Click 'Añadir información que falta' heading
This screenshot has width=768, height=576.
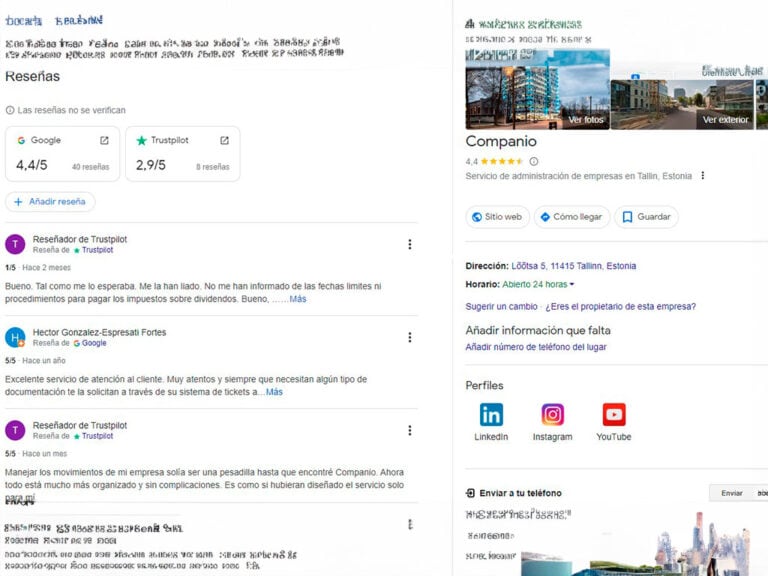[538, 331]
